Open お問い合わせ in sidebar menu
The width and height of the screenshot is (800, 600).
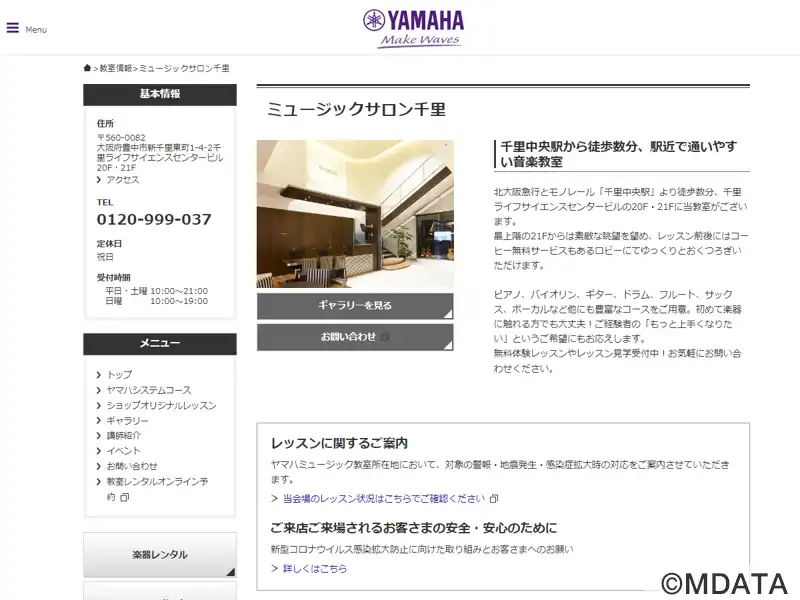click(x=132, y=466)
